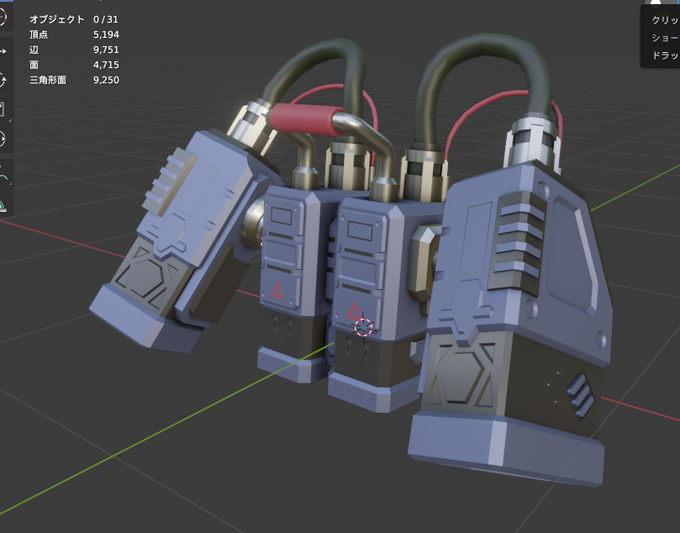
Task: Click the 5,194 vertex count value
Action: pyautogui.click(x=106, y=35)
